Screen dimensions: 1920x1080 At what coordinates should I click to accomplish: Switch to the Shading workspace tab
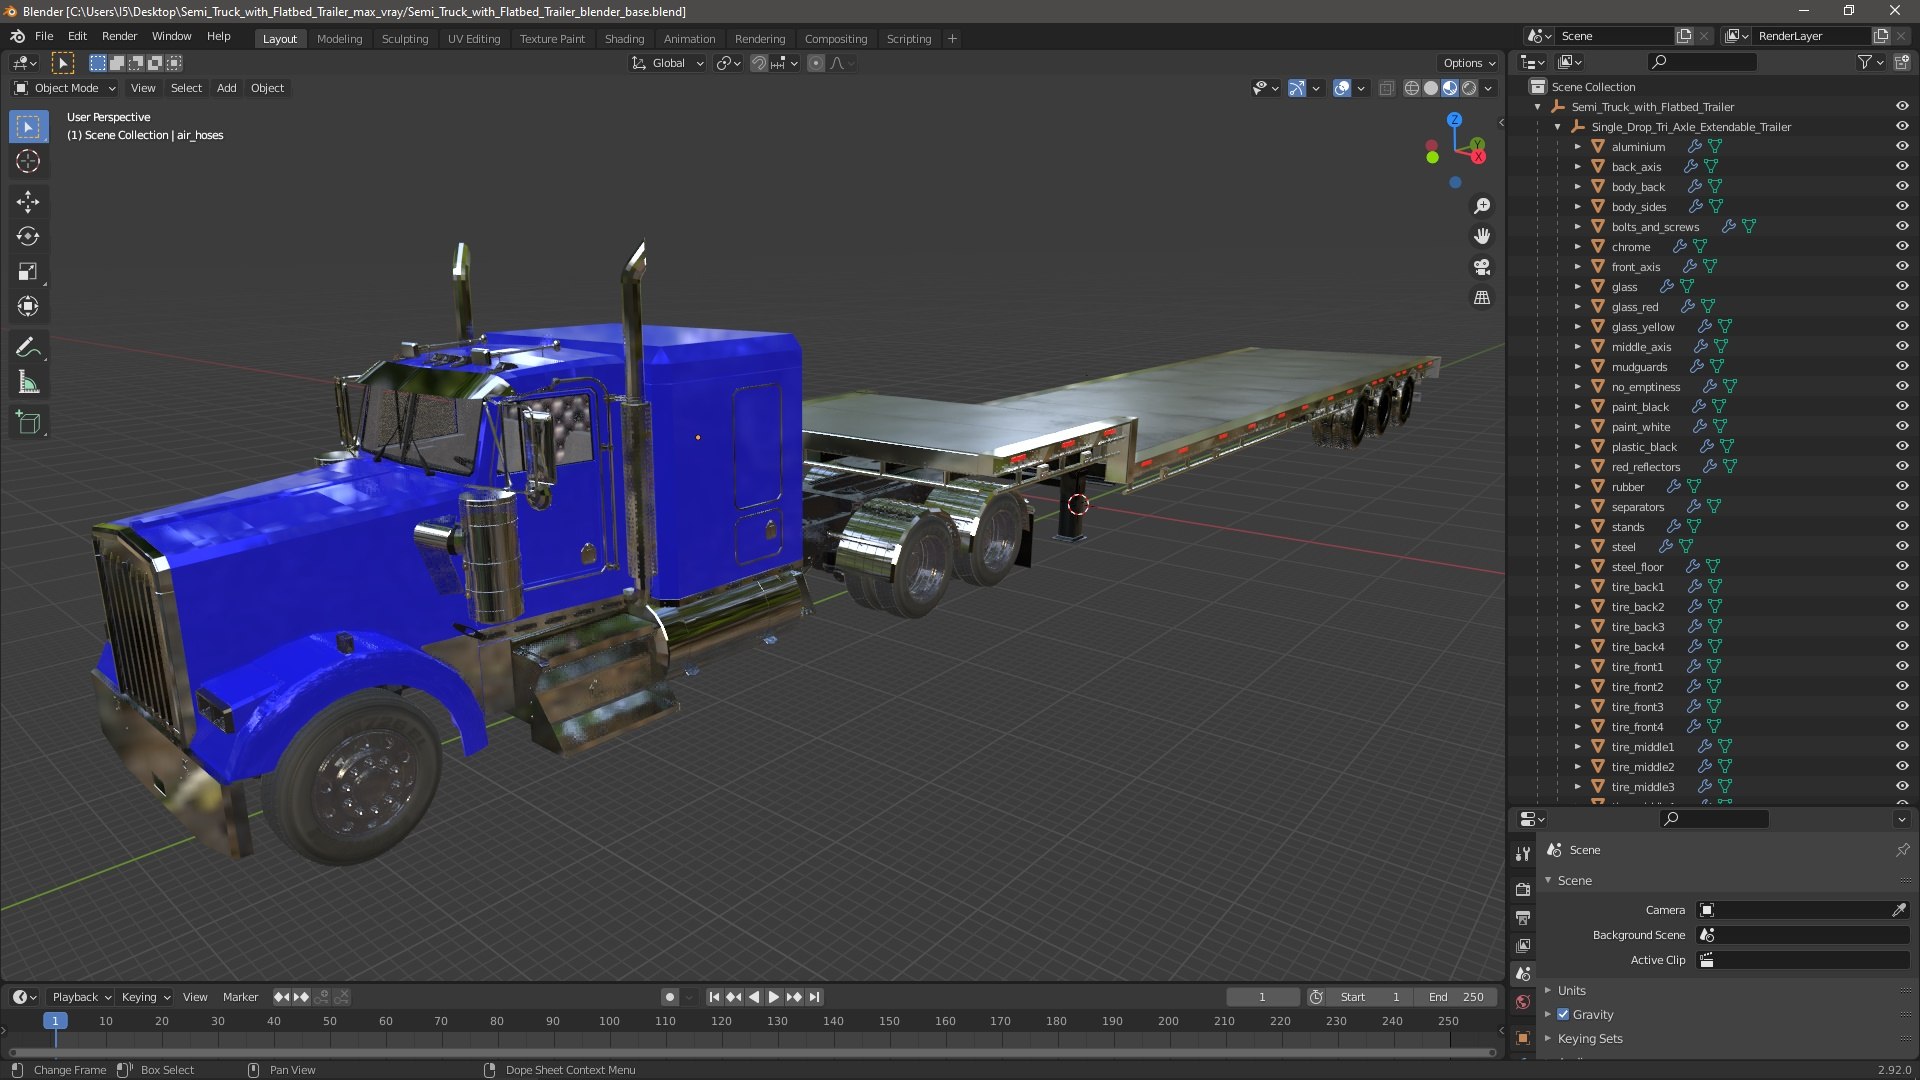point(624,39)
